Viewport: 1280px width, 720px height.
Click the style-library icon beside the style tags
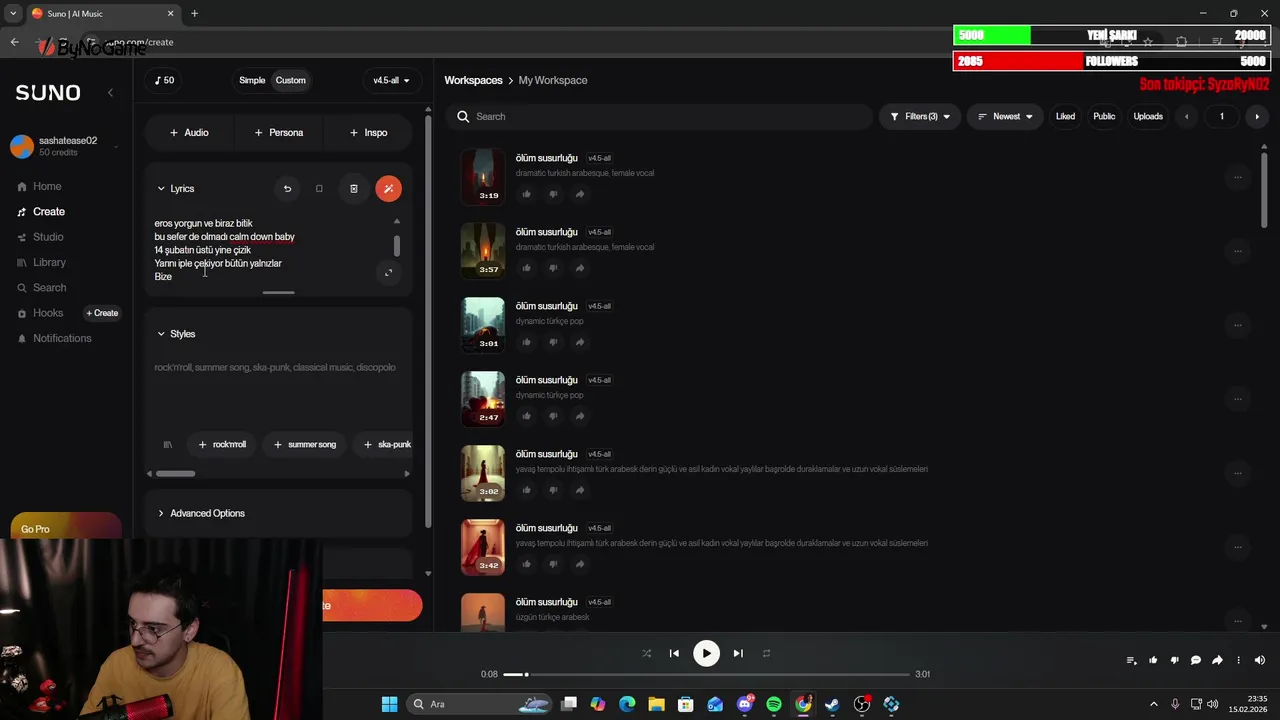tap(167, 444)
